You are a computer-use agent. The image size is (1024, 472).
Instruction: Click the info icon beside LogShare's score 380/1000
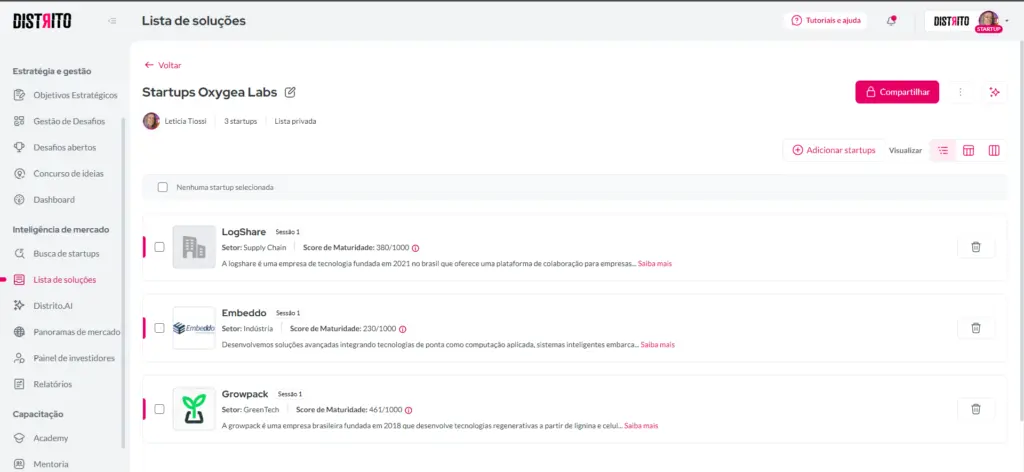(x=415, y=248)
